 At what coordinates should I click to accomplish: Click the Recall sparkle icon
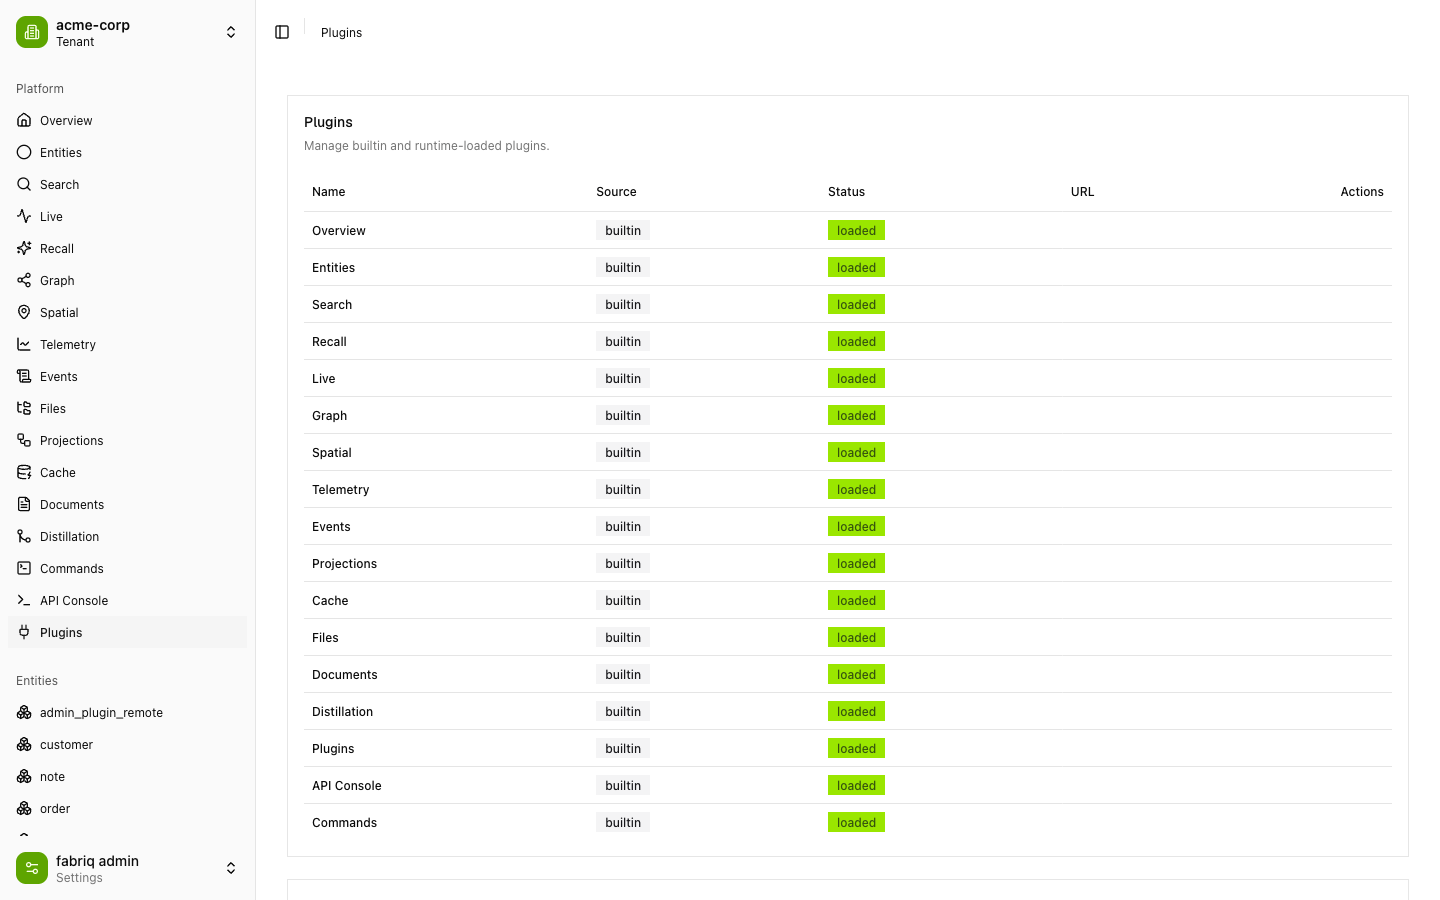[x=24, y=248]
